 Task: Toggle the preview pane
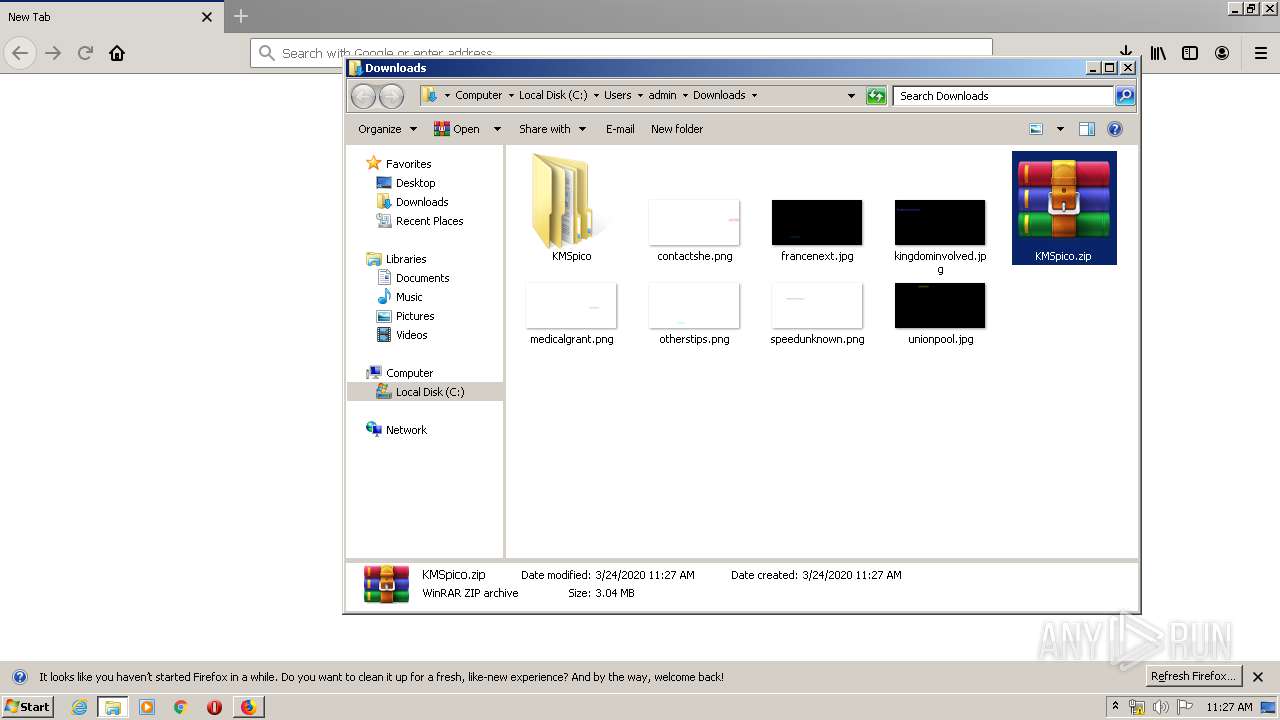pos(1087,129)
